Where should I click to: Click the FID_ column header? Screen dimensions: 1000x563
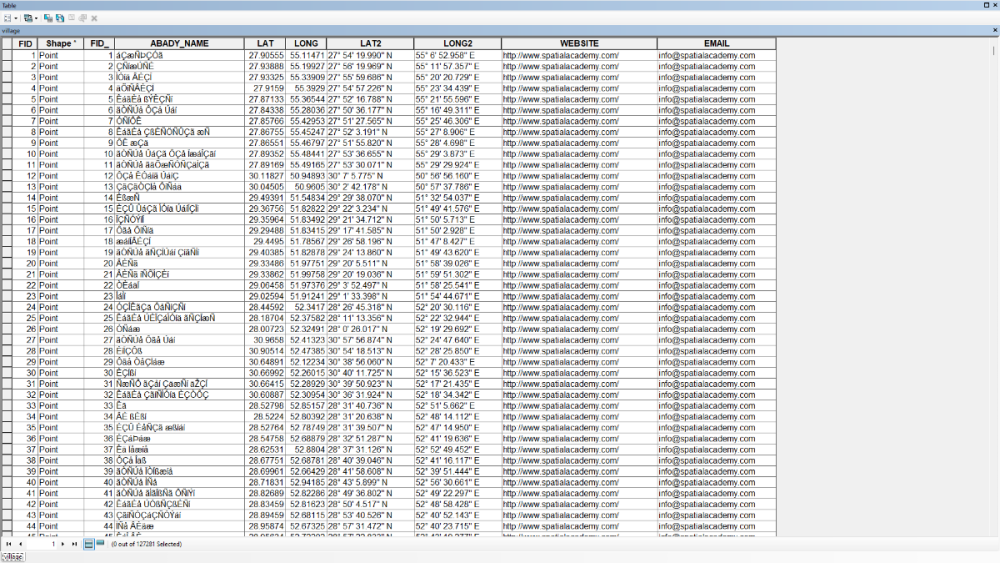99,43
